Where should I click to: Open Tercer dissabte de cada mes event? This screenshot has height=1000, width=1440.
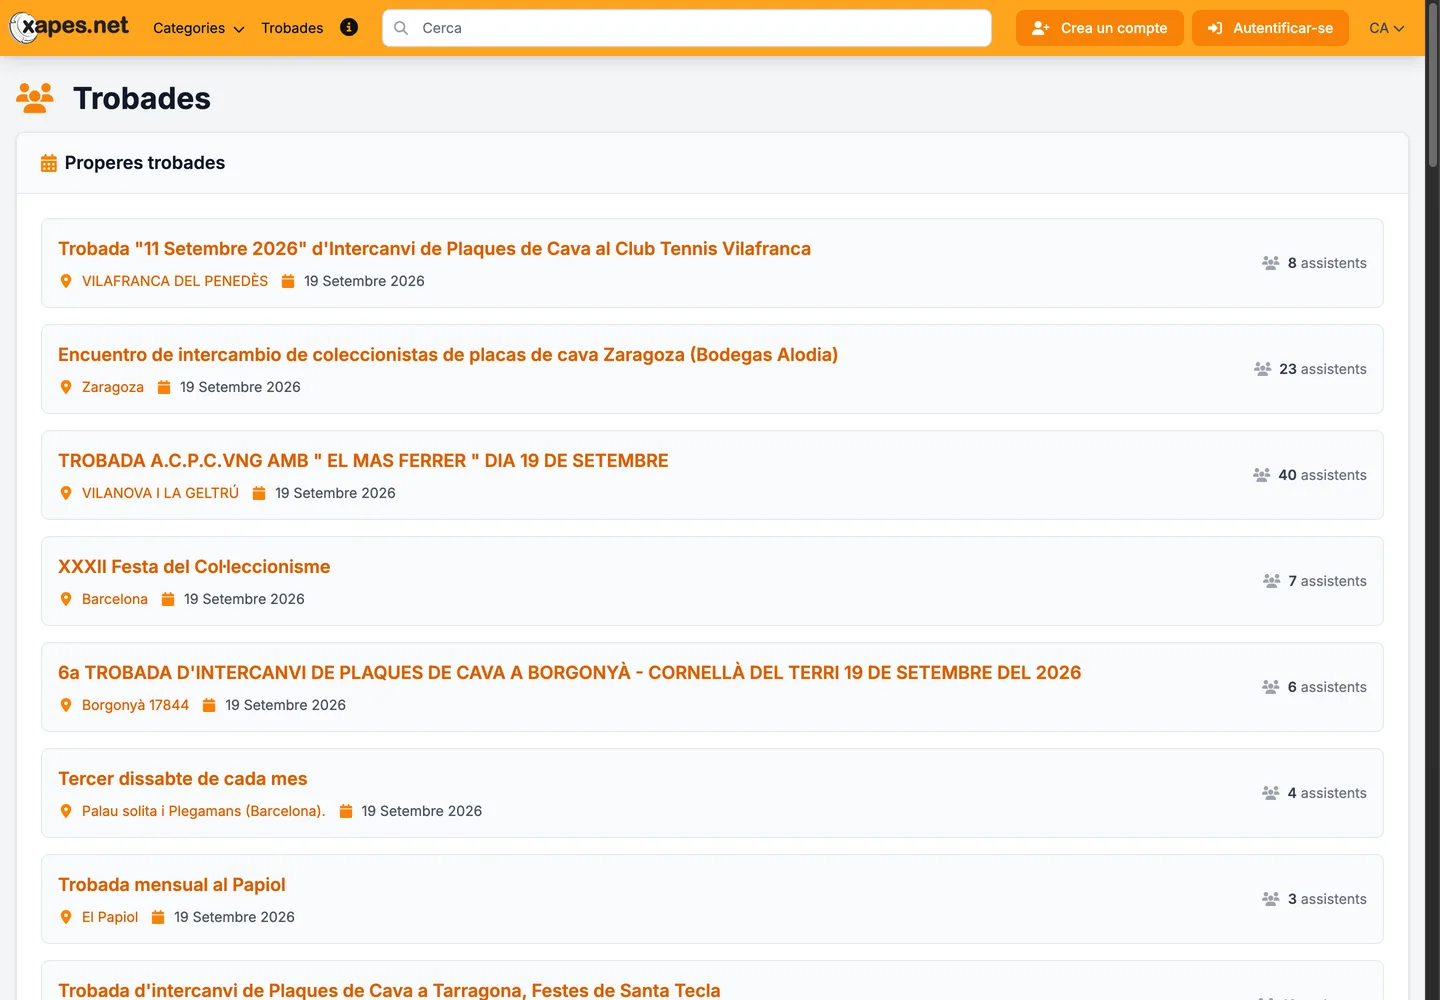pos(183,779)
